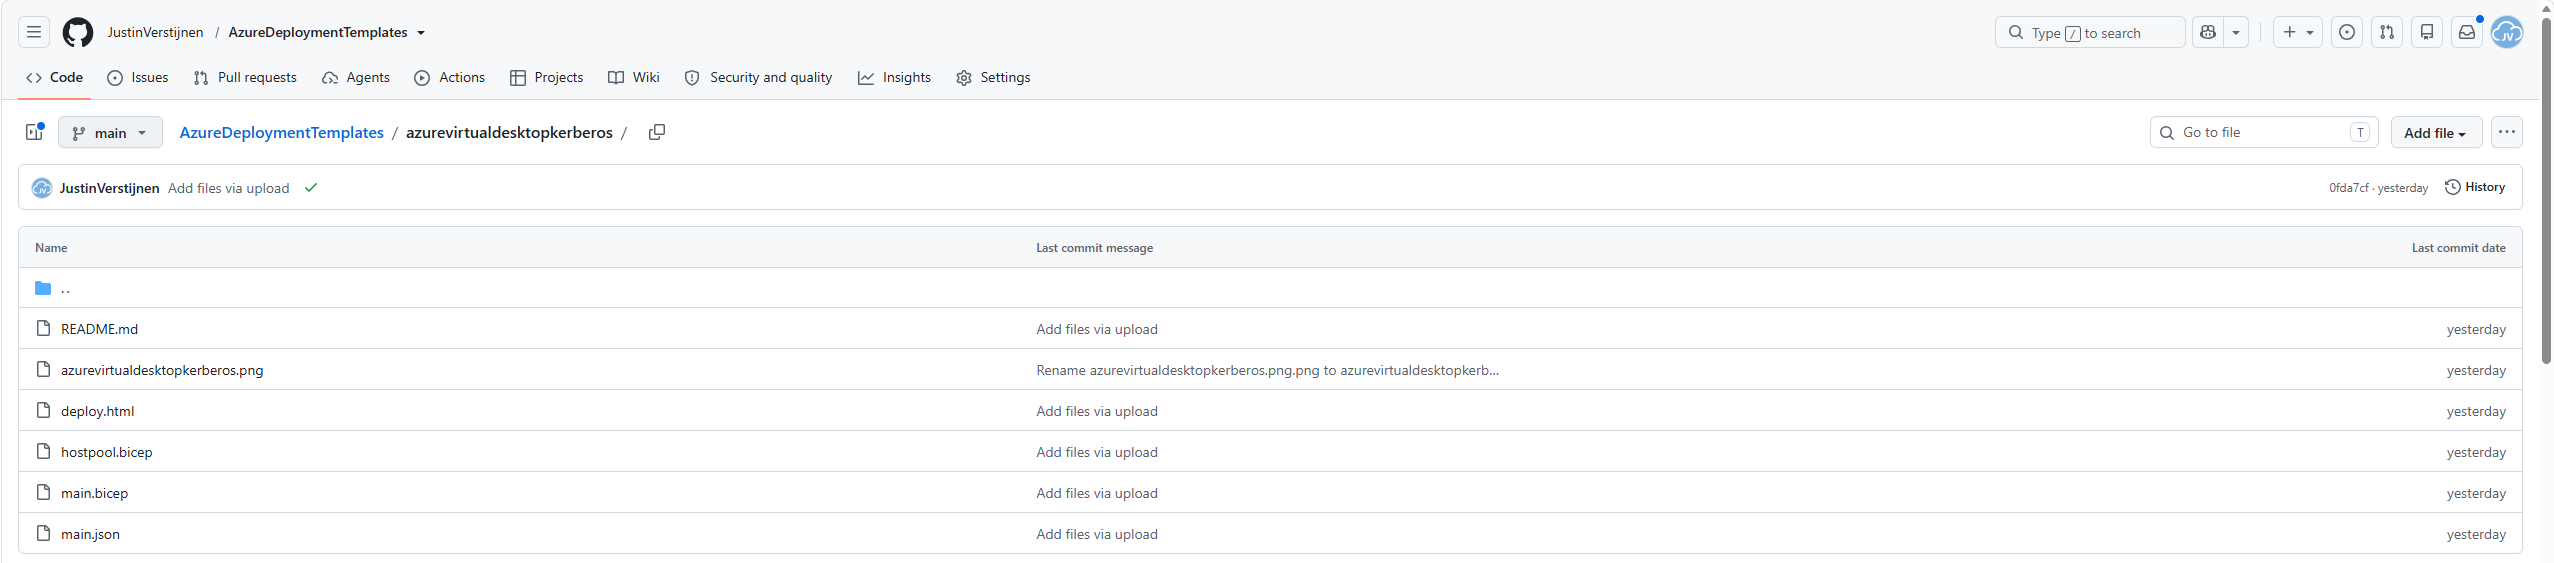
Task: Show the commit status green checkmark
Action: coord(311,187)
